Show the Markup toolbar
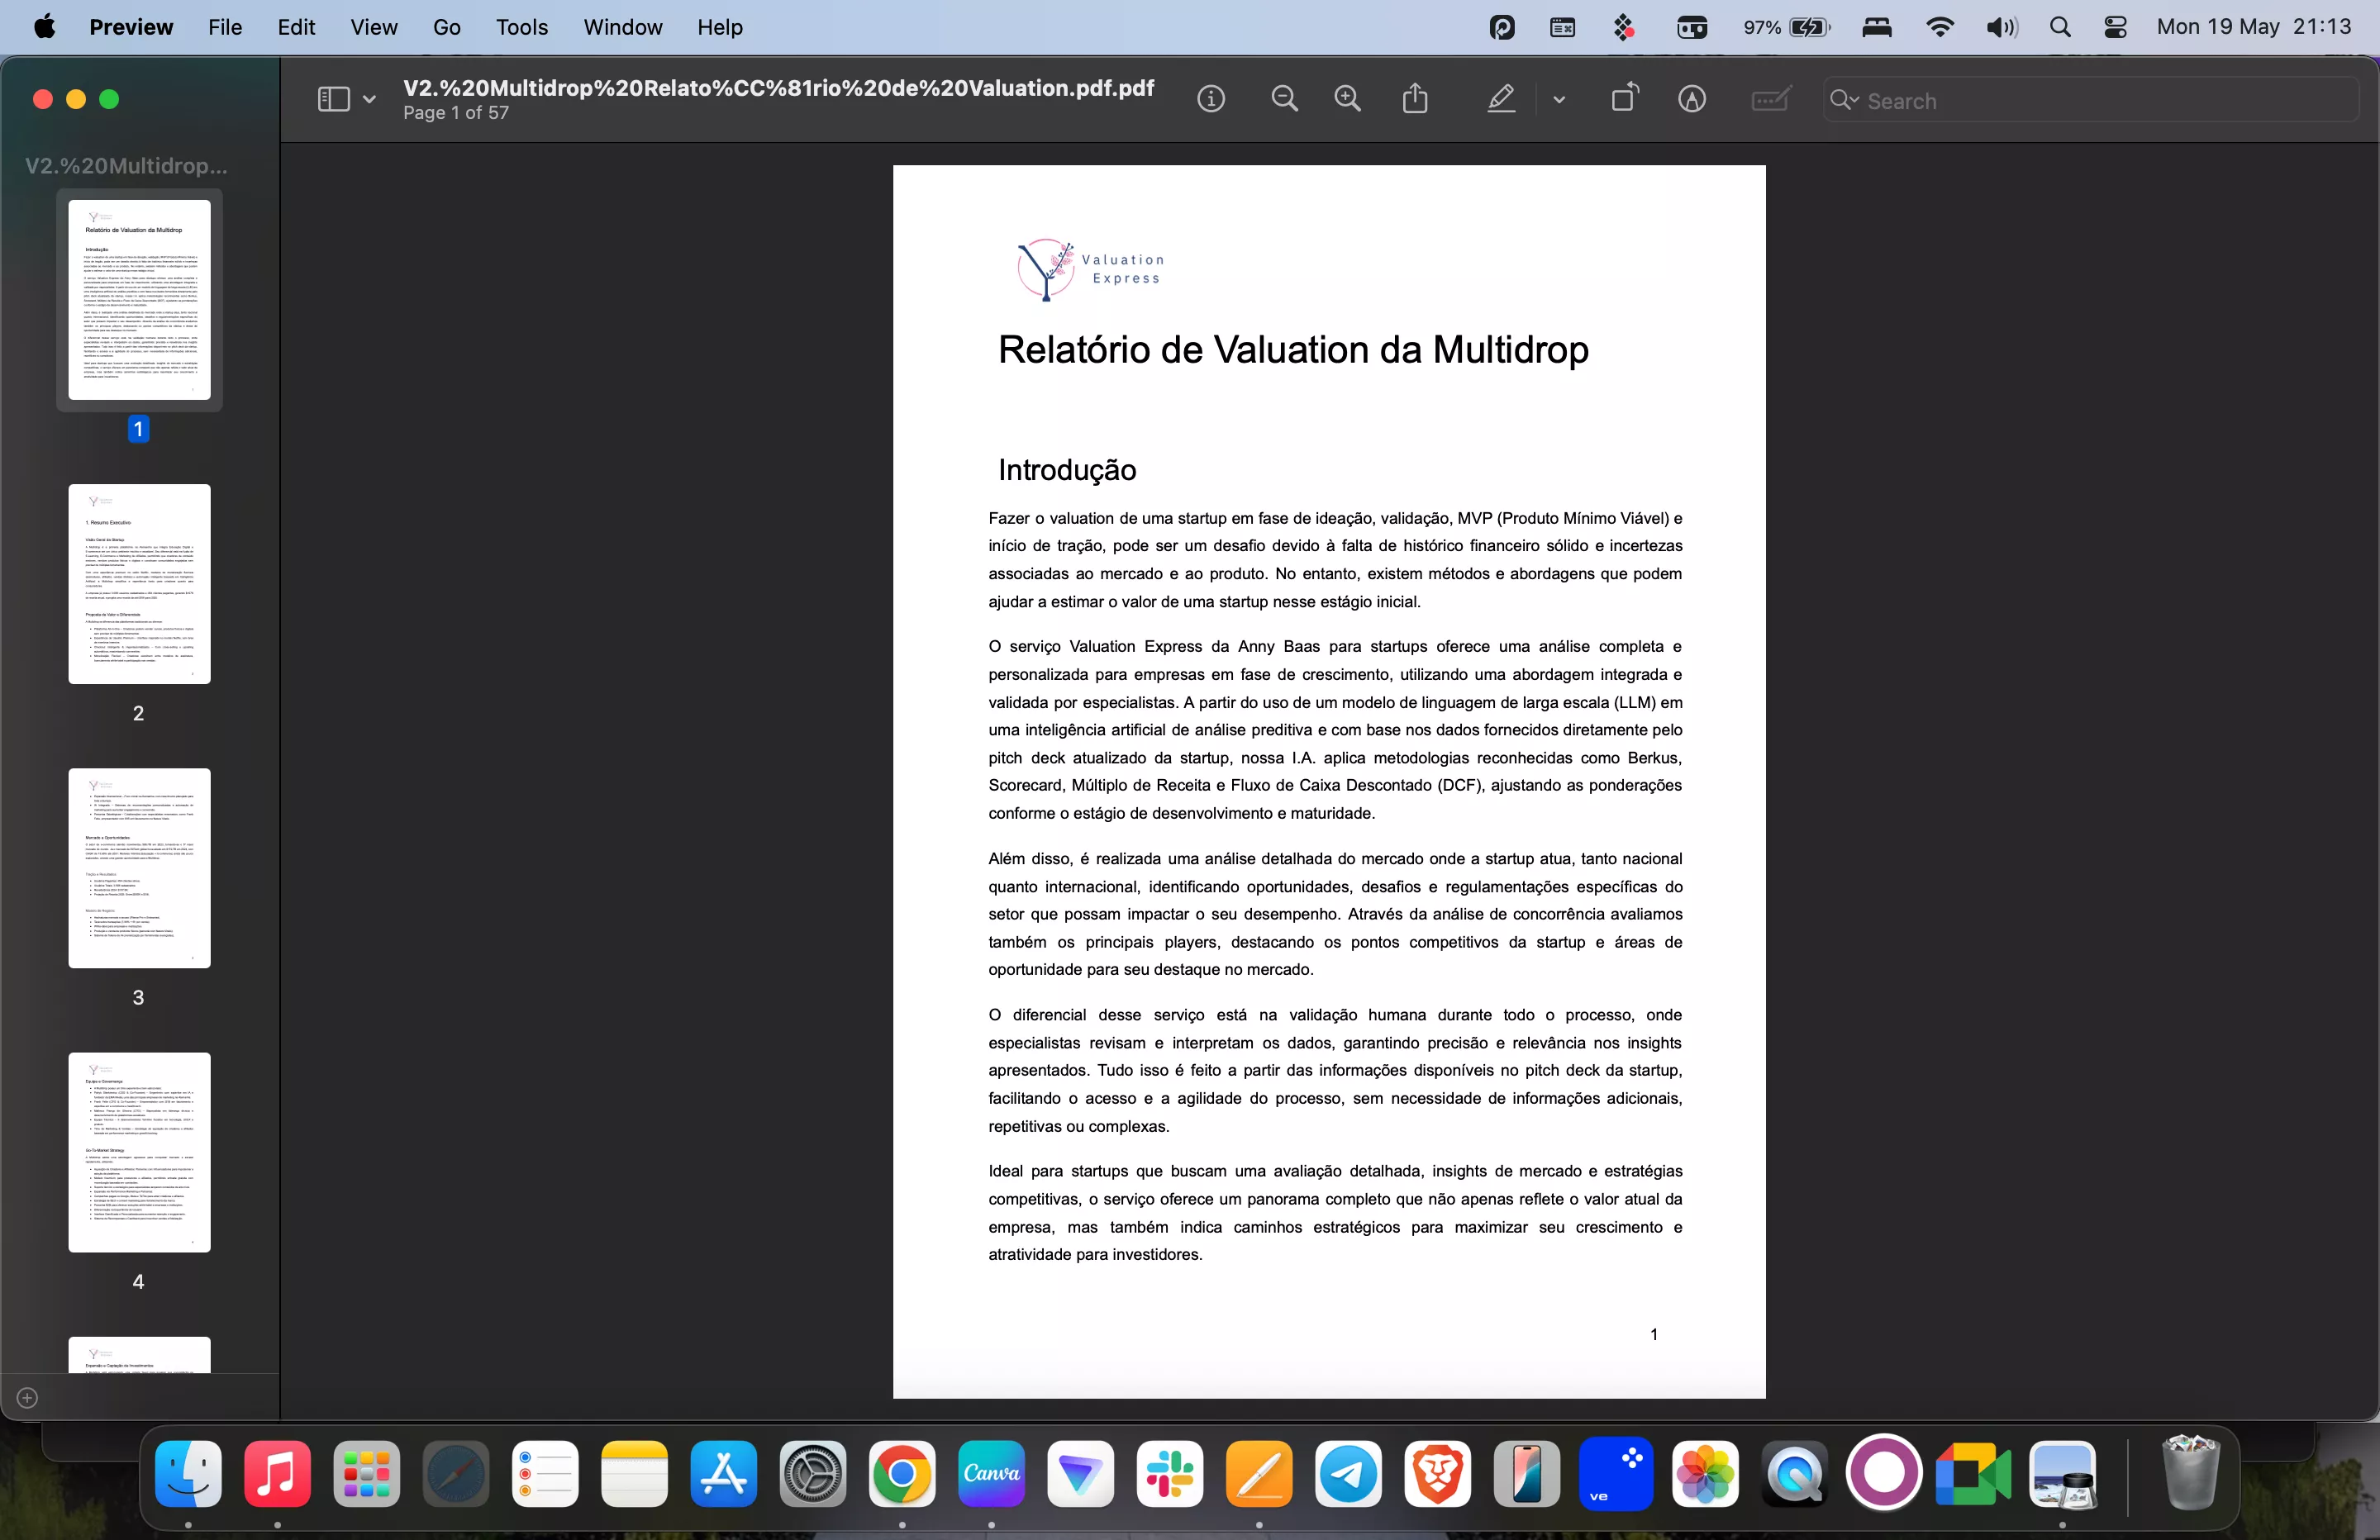 pos(1691,99)
